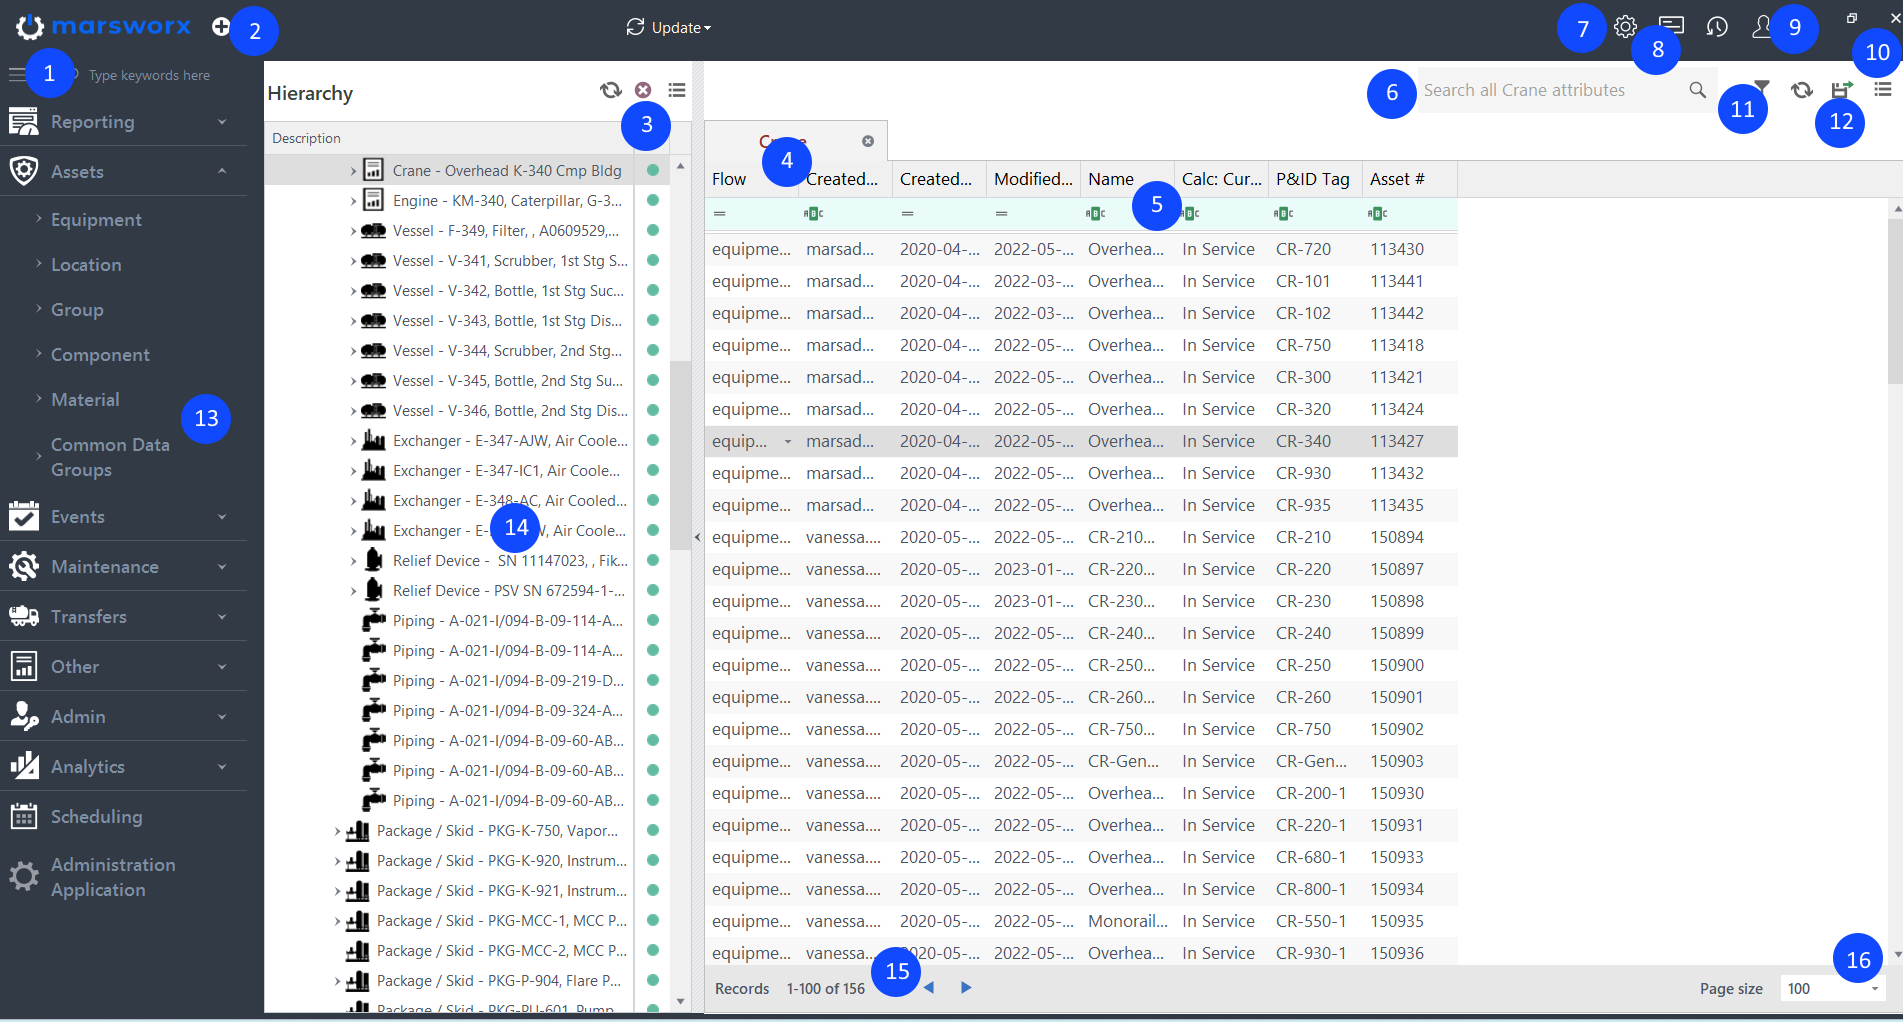This screenshot has height=1022, width=1903.
Task: Select Group under Assets
Action: [77, 309]
